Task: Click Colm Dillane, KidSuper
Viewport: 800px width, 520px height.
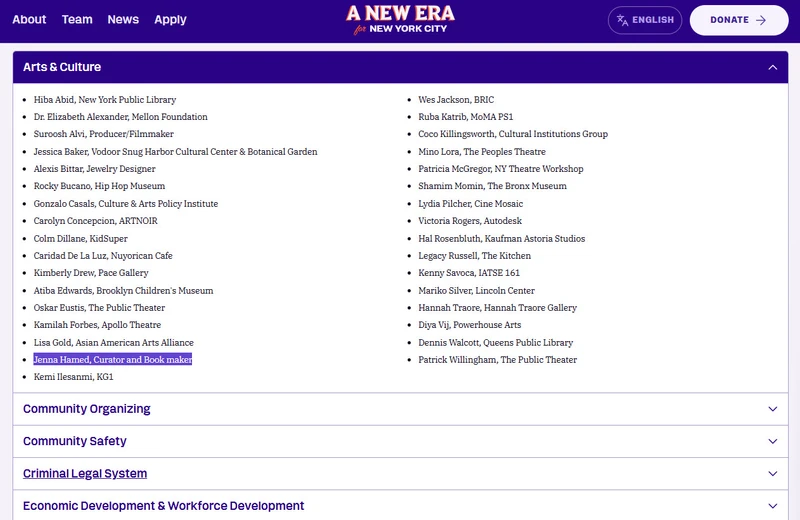Action: click(81, 238)
